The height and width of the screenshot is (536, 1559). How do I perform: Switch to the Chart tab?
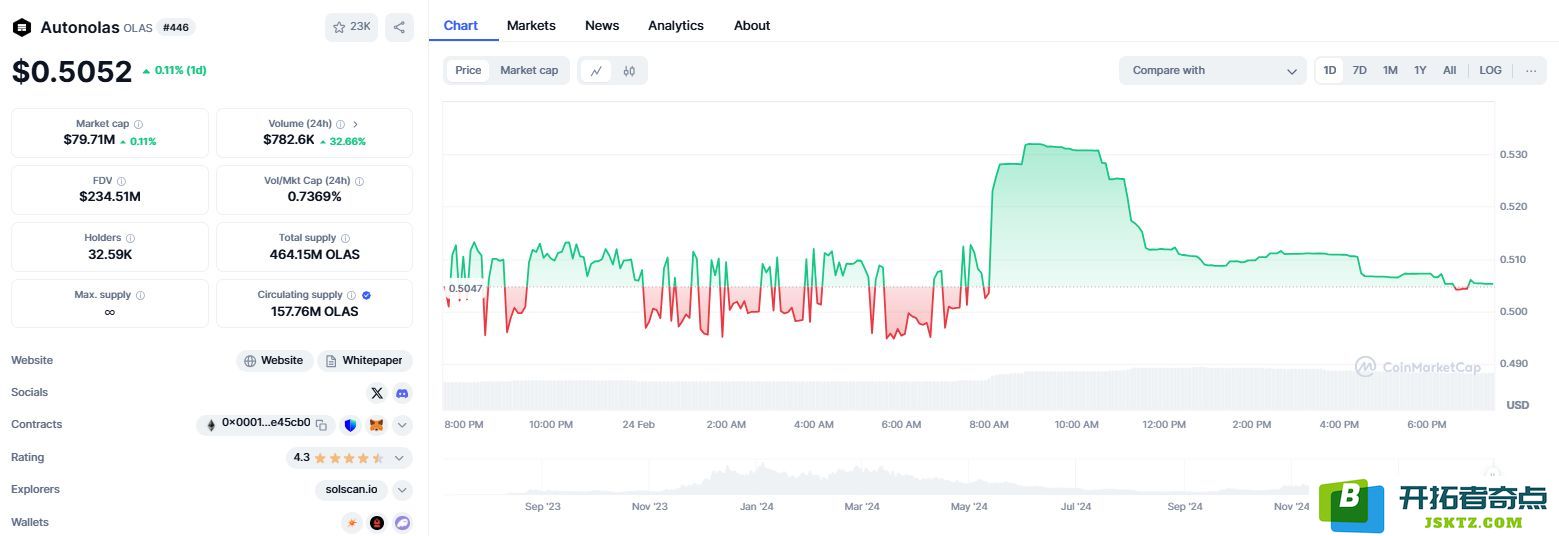[x=461, y=25]
